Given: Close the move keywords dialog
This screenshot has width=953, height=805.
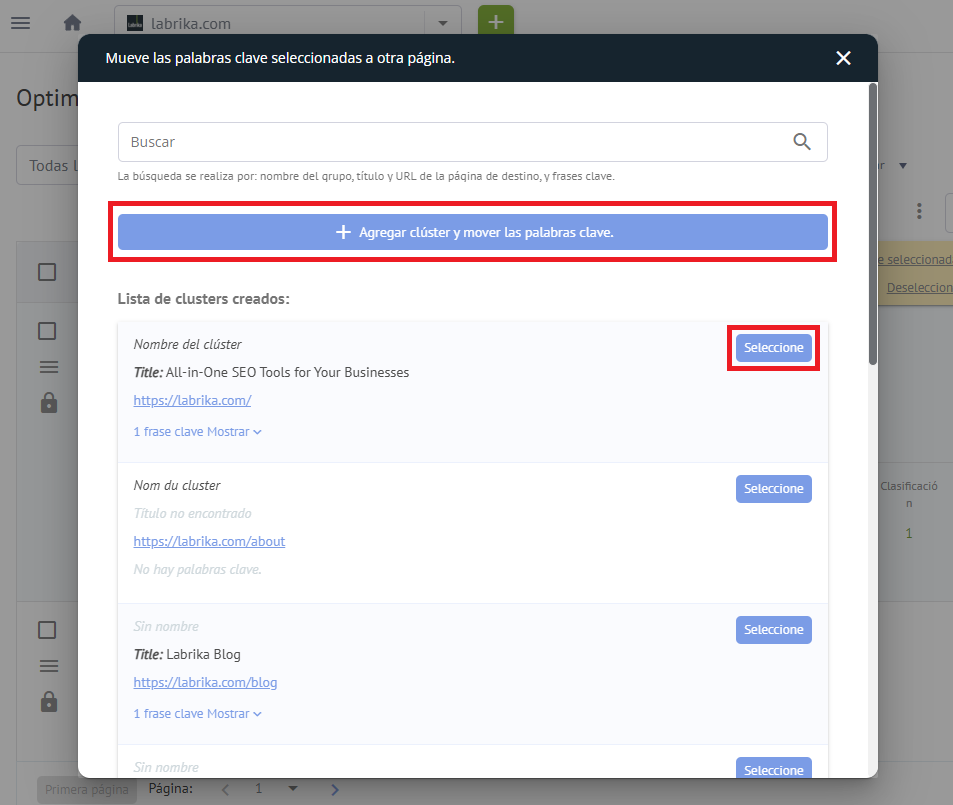Looking at the screenshot, I should tap(843, 58).
